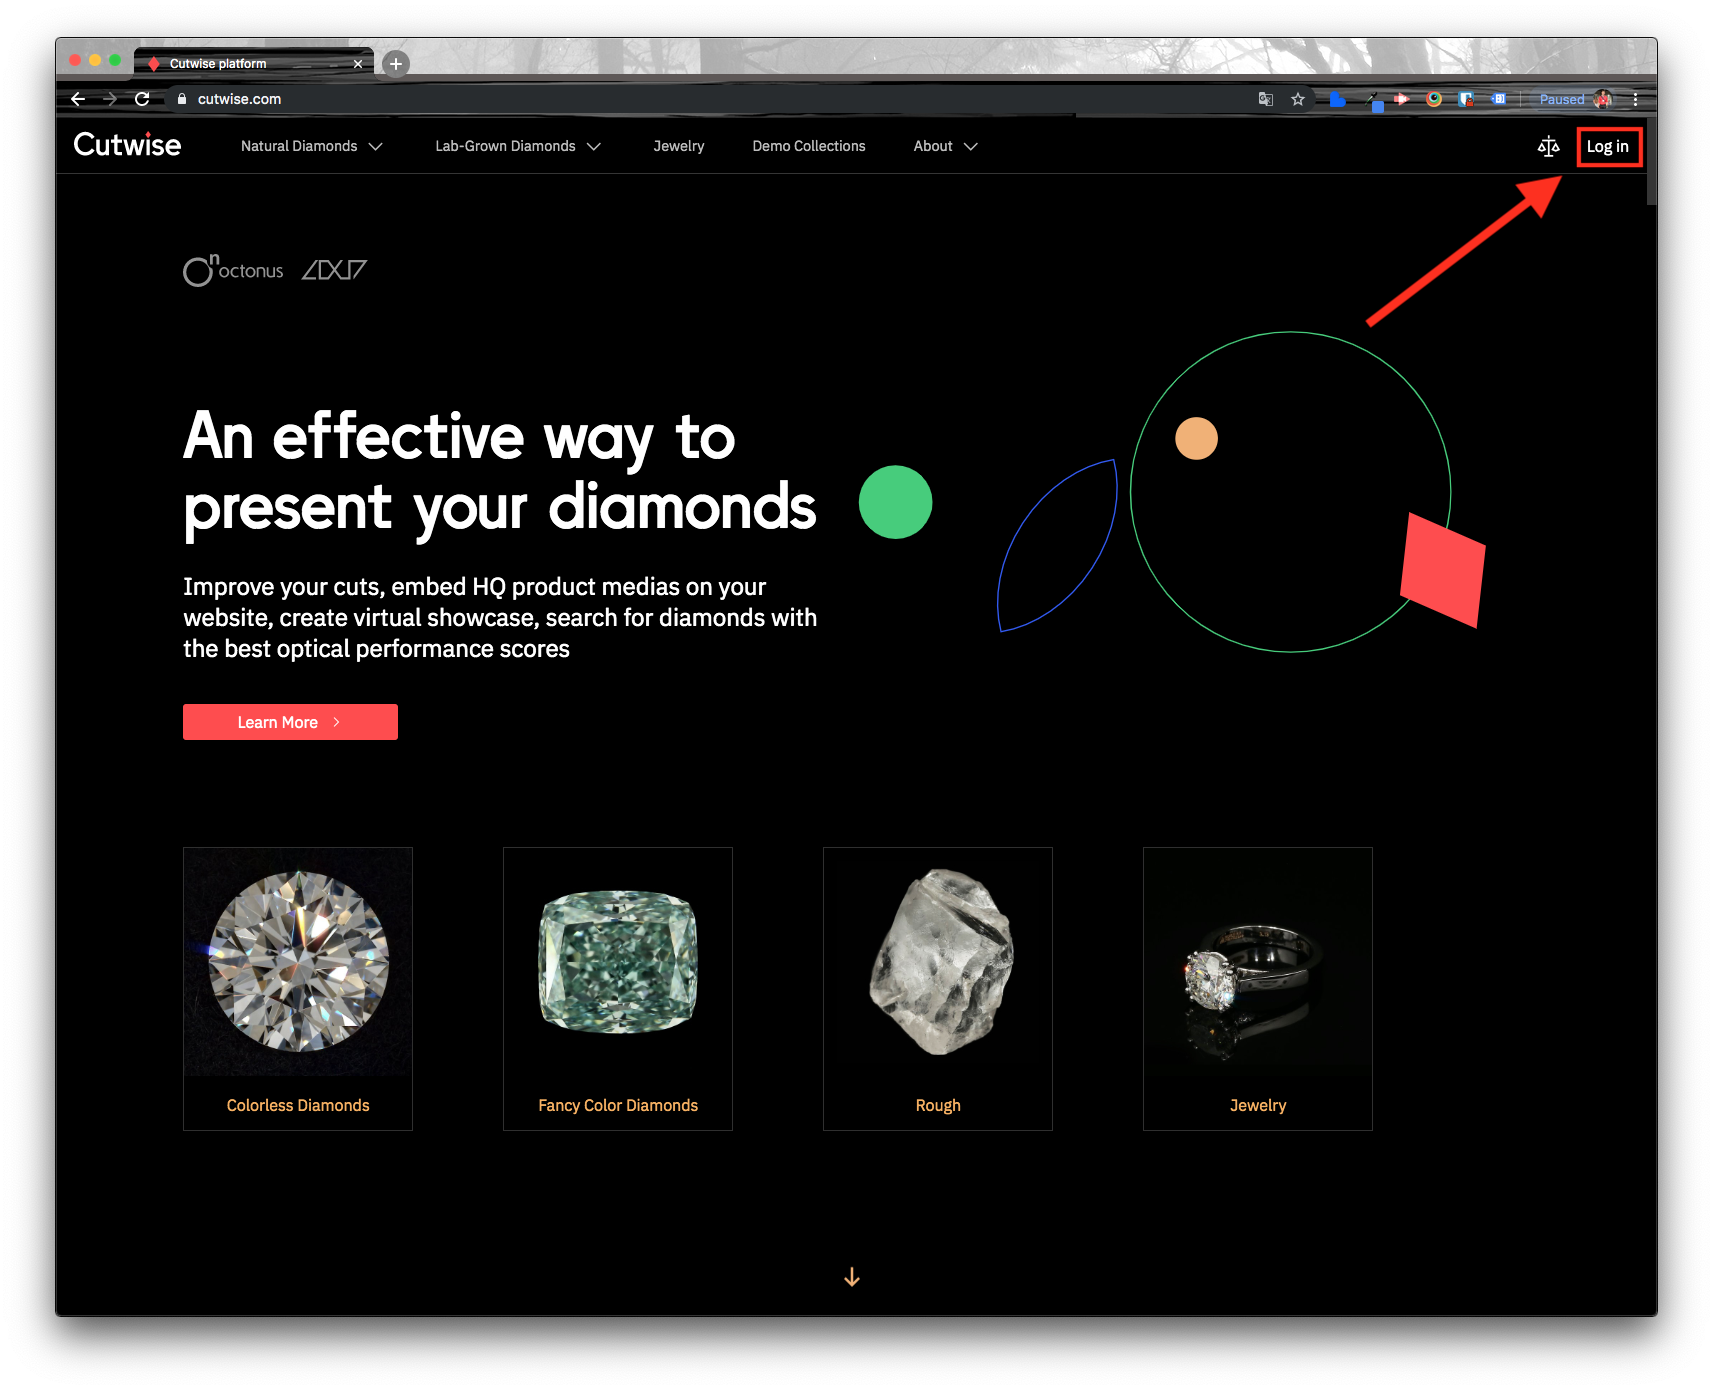Reload the page with the refresh icon
The height and width of the screenshot is (1390, 1713).
142,99
